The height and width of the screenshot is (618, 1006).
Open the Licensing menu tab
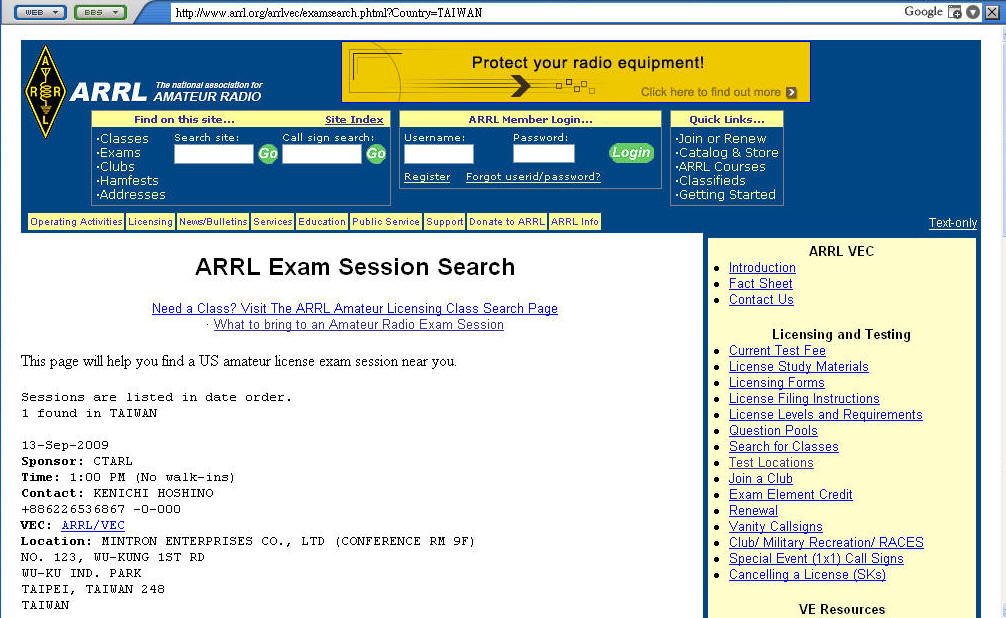coord(150,221)
